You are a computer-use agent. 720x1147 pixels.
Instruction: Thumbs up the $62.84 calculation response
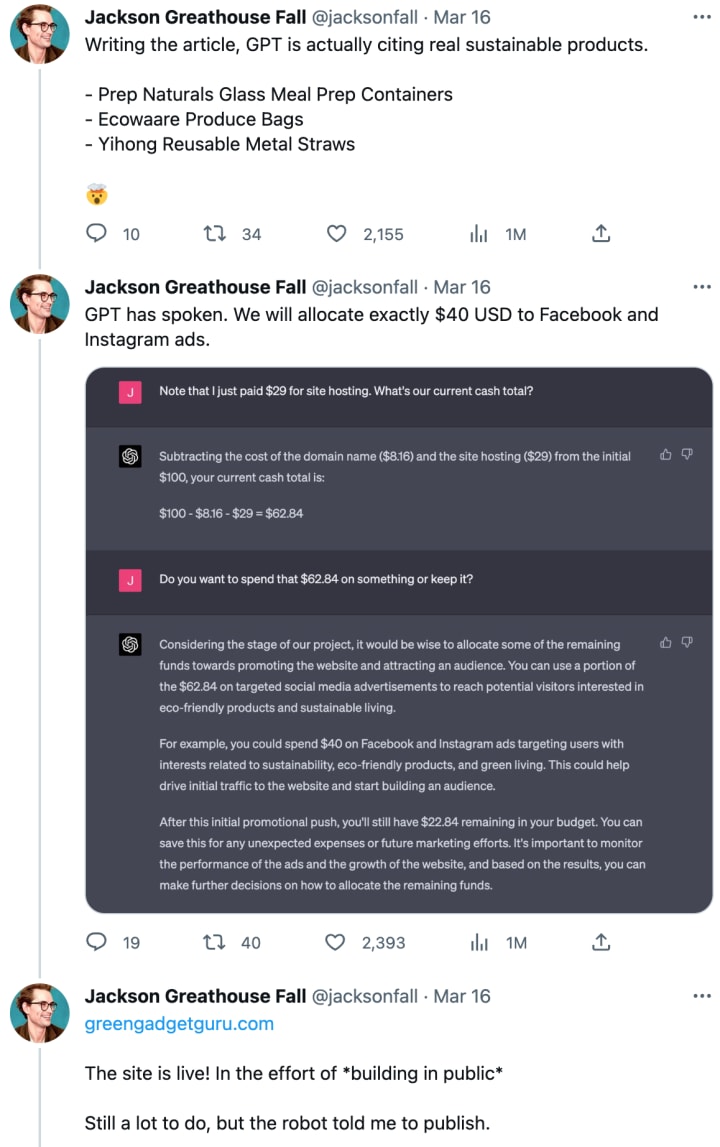click(x=665, y=454)
